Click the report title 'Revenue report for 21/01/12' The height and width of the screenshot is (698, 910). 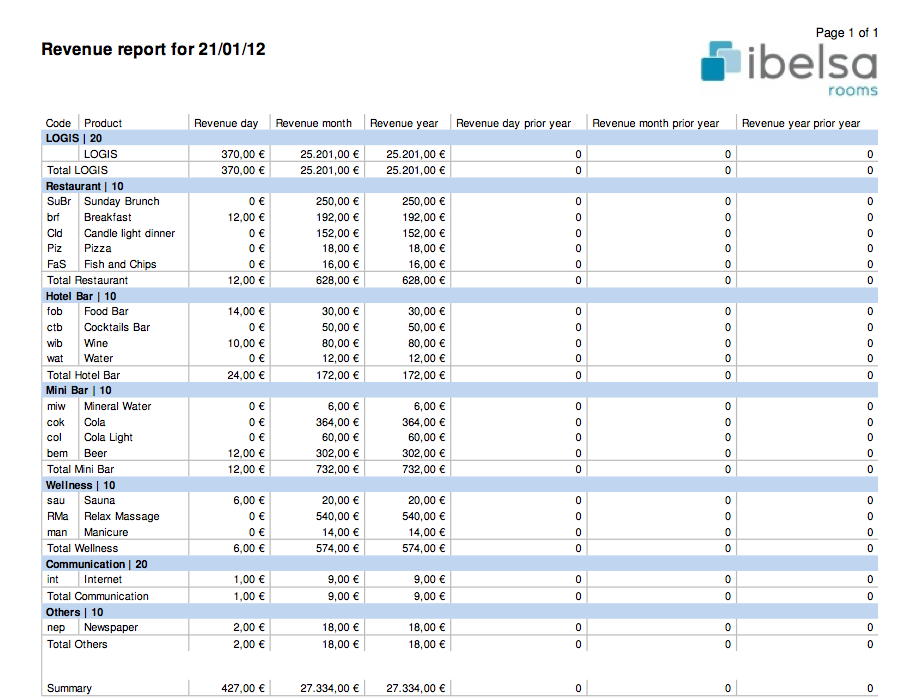[153, 50]
